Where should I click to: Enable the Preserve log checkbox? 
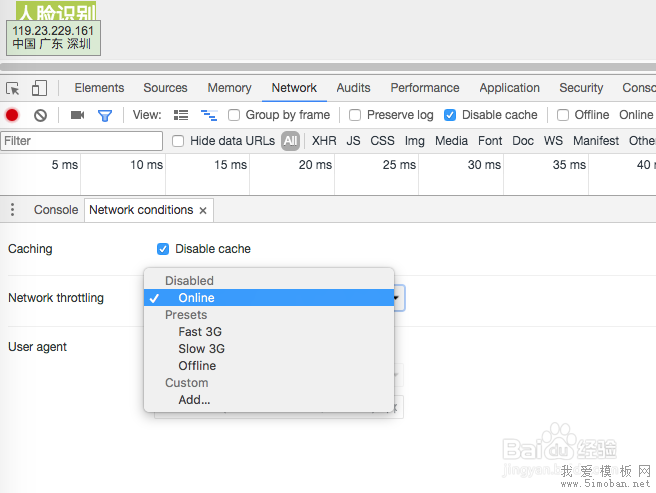(355, 115)
